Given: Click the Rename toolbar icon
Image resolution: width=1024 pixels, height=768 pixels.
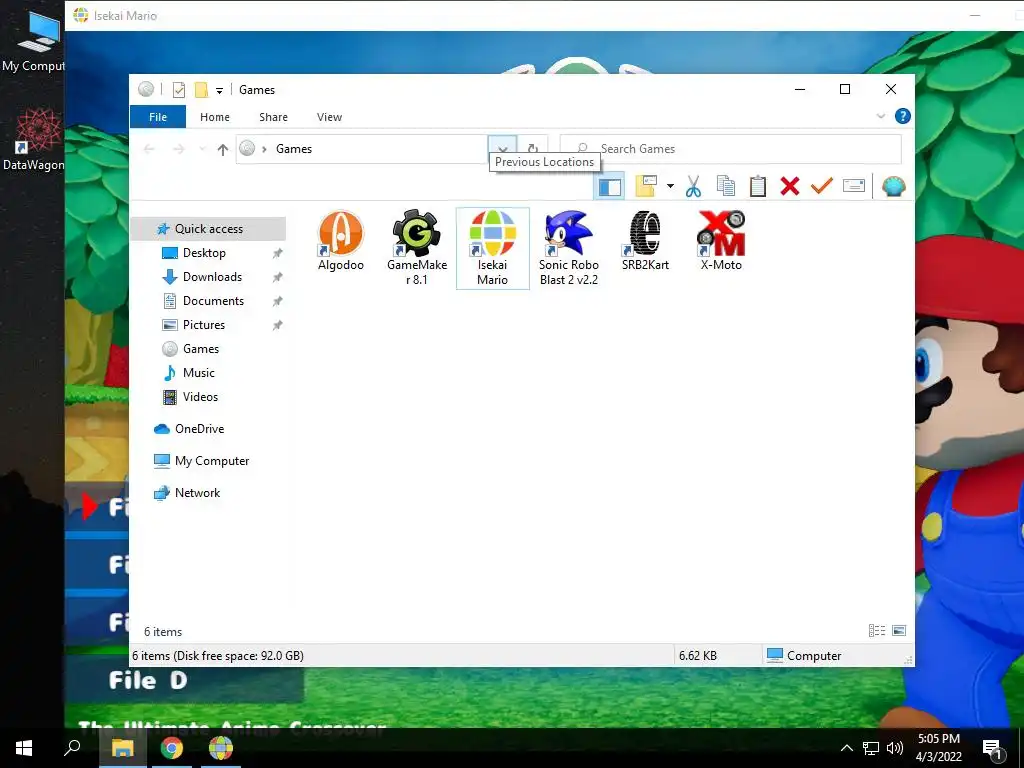Looking at the screenshot, I should (854, 187).
